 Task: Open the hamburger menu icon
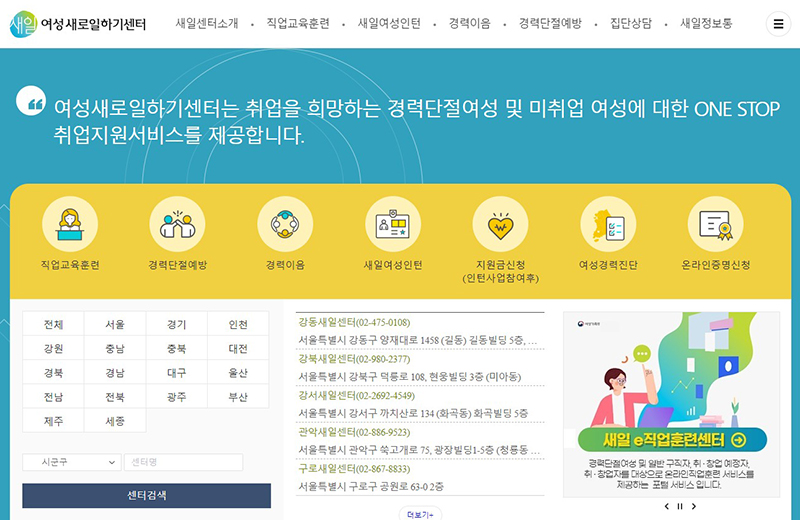pos(778,24)
